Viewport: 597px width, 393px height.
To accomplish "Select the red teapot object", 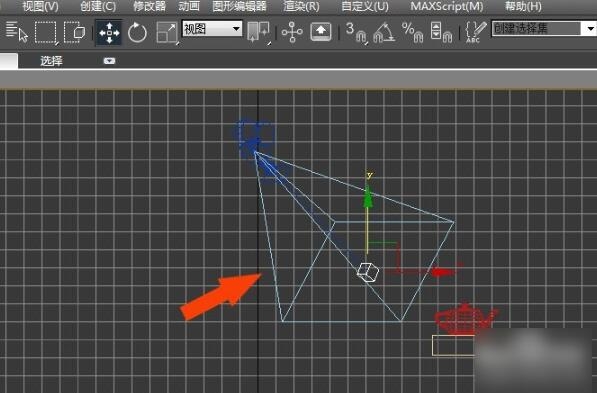I will click(465, 319).
